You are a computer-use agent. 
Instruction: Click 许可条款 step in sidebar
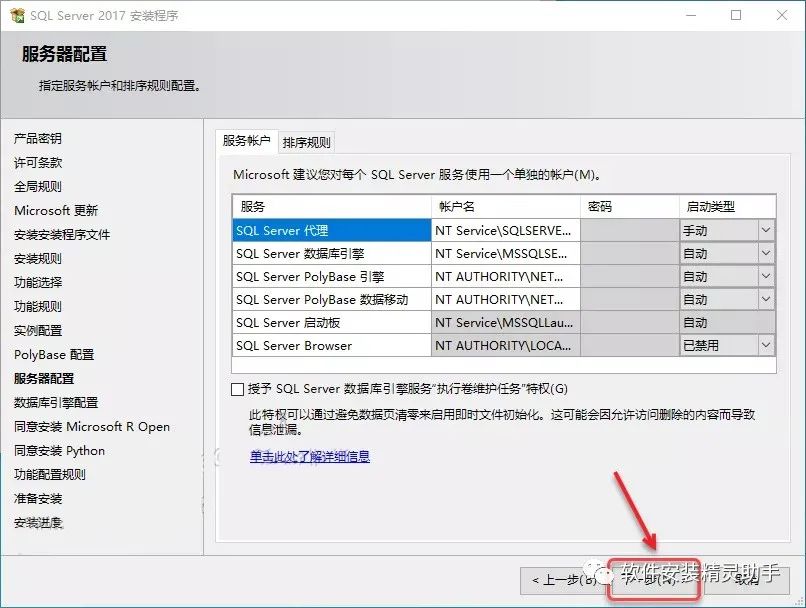coord(38,162)
